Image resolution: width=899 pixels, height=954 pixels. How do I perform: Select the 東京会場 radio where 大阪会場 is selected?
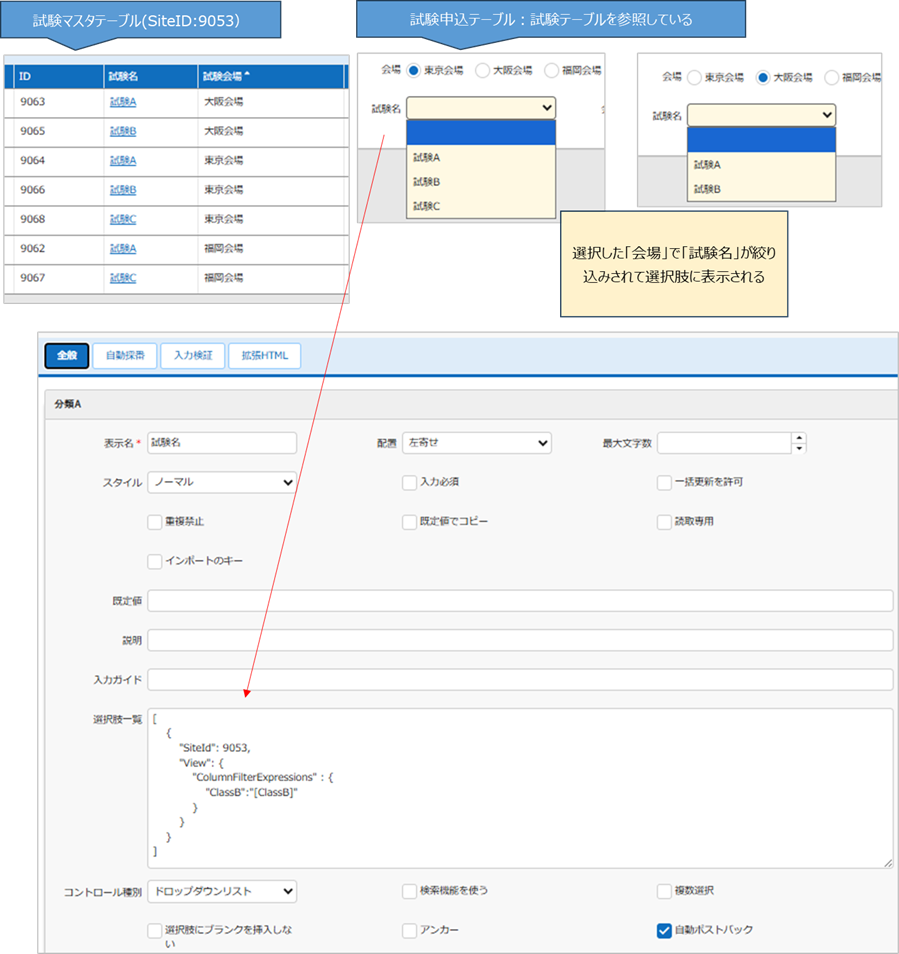tap(693, 77)
